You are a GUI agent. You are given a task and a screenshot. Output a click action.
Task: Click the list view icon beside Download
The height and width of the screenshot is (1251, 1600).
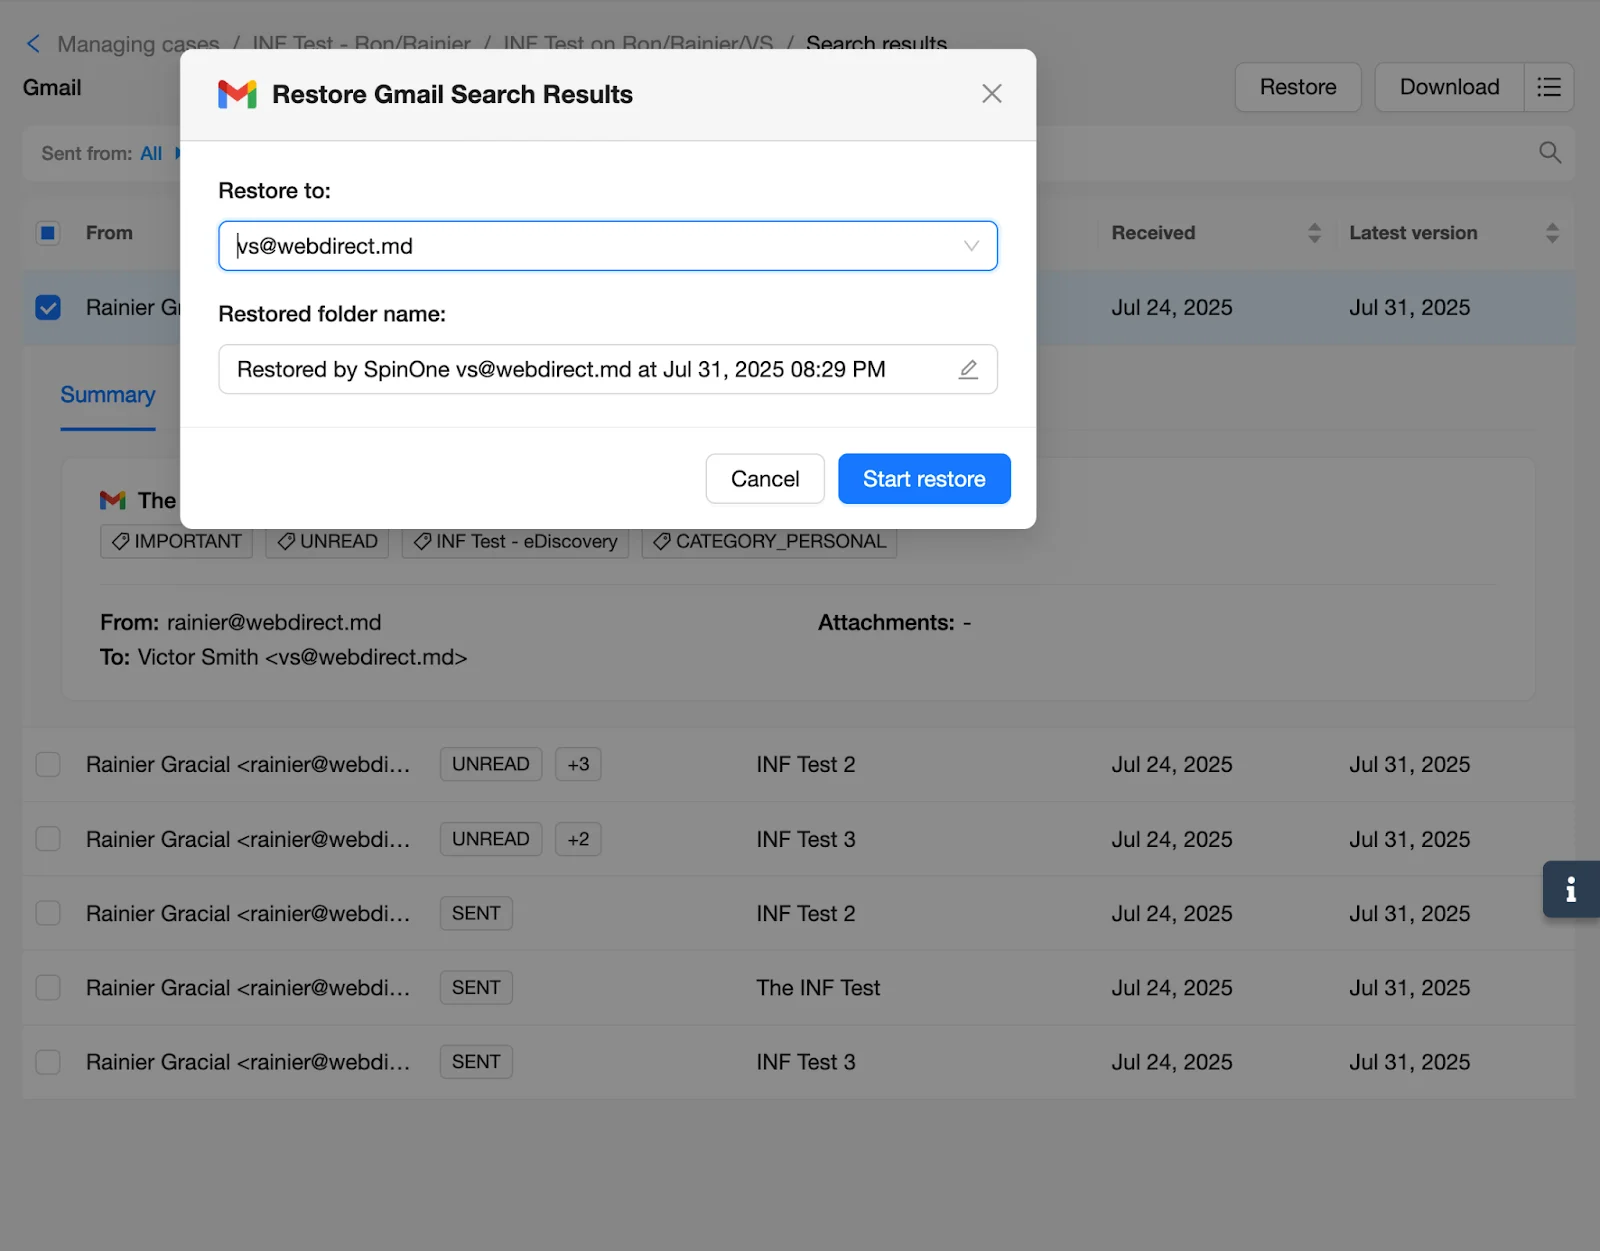[x=1549, y=87]
